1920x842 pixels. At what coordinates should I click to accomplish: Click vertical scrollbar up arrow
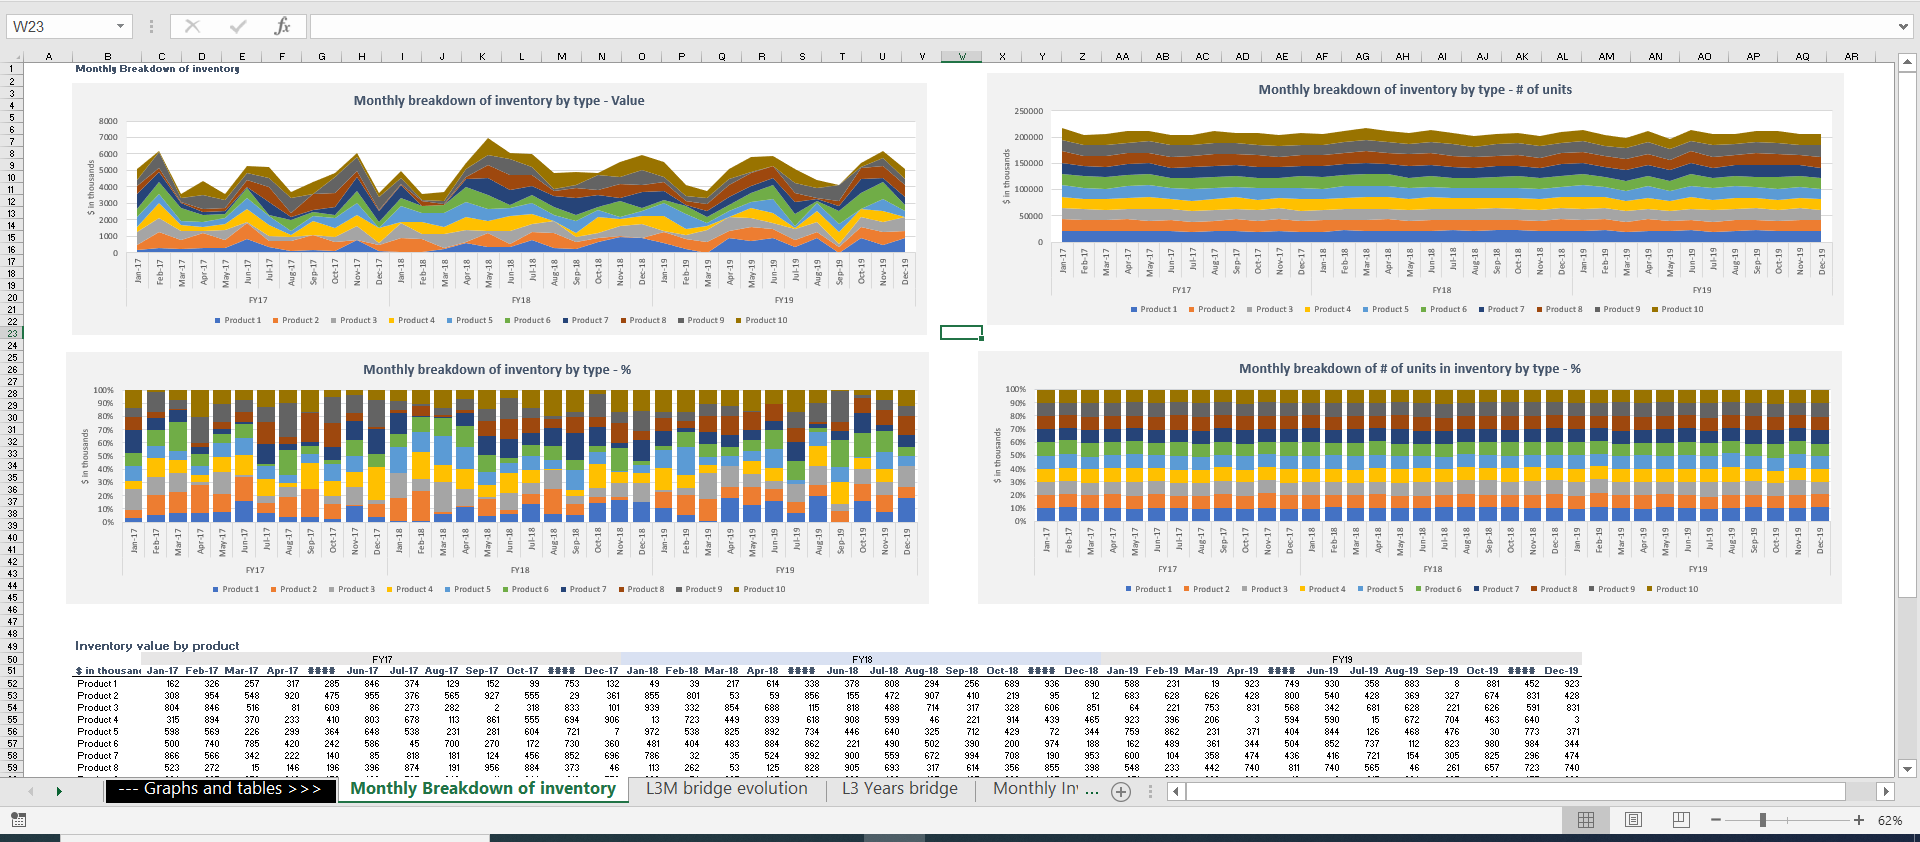coord(1907,62)
